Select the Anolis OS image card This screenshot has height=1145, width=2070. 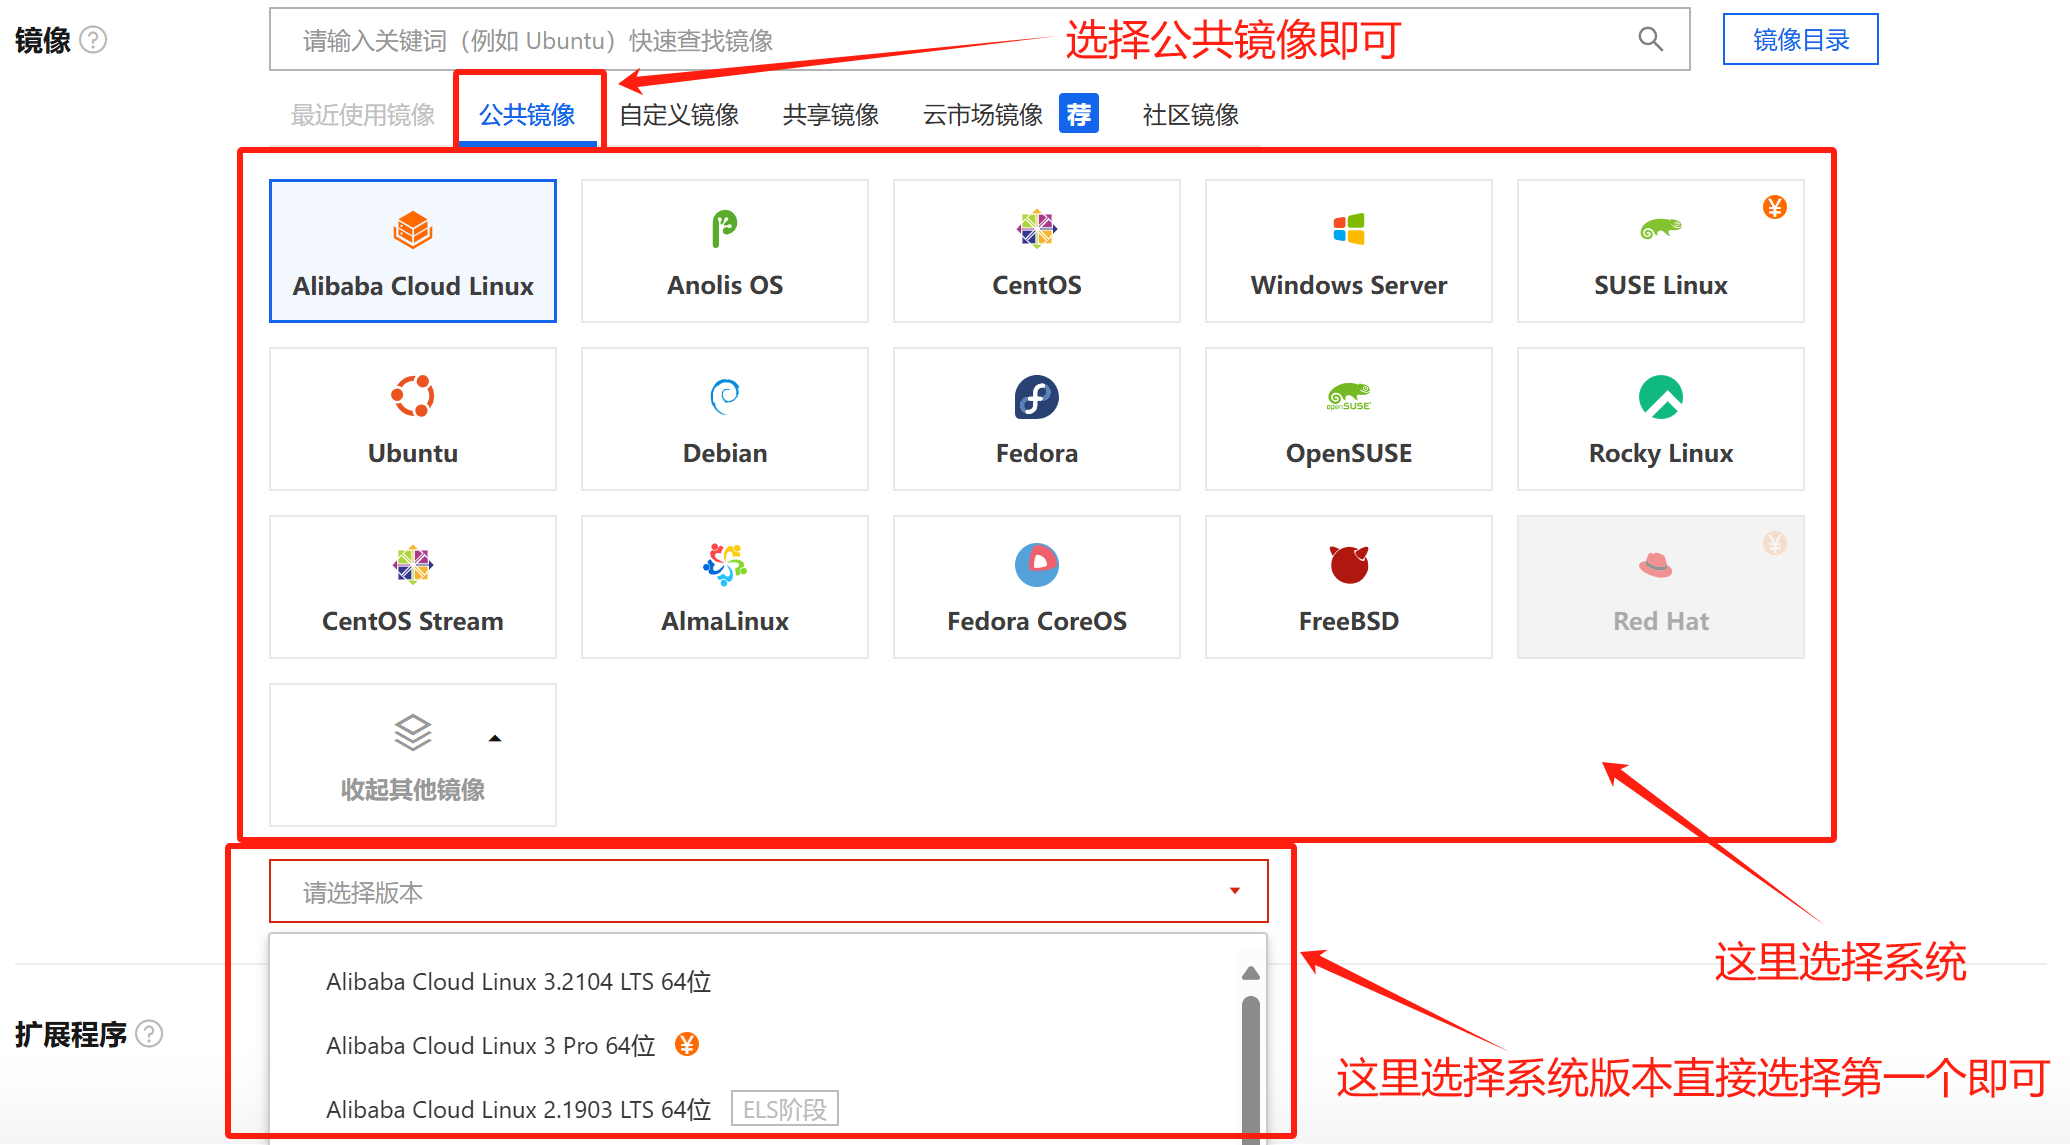(724, 251)
